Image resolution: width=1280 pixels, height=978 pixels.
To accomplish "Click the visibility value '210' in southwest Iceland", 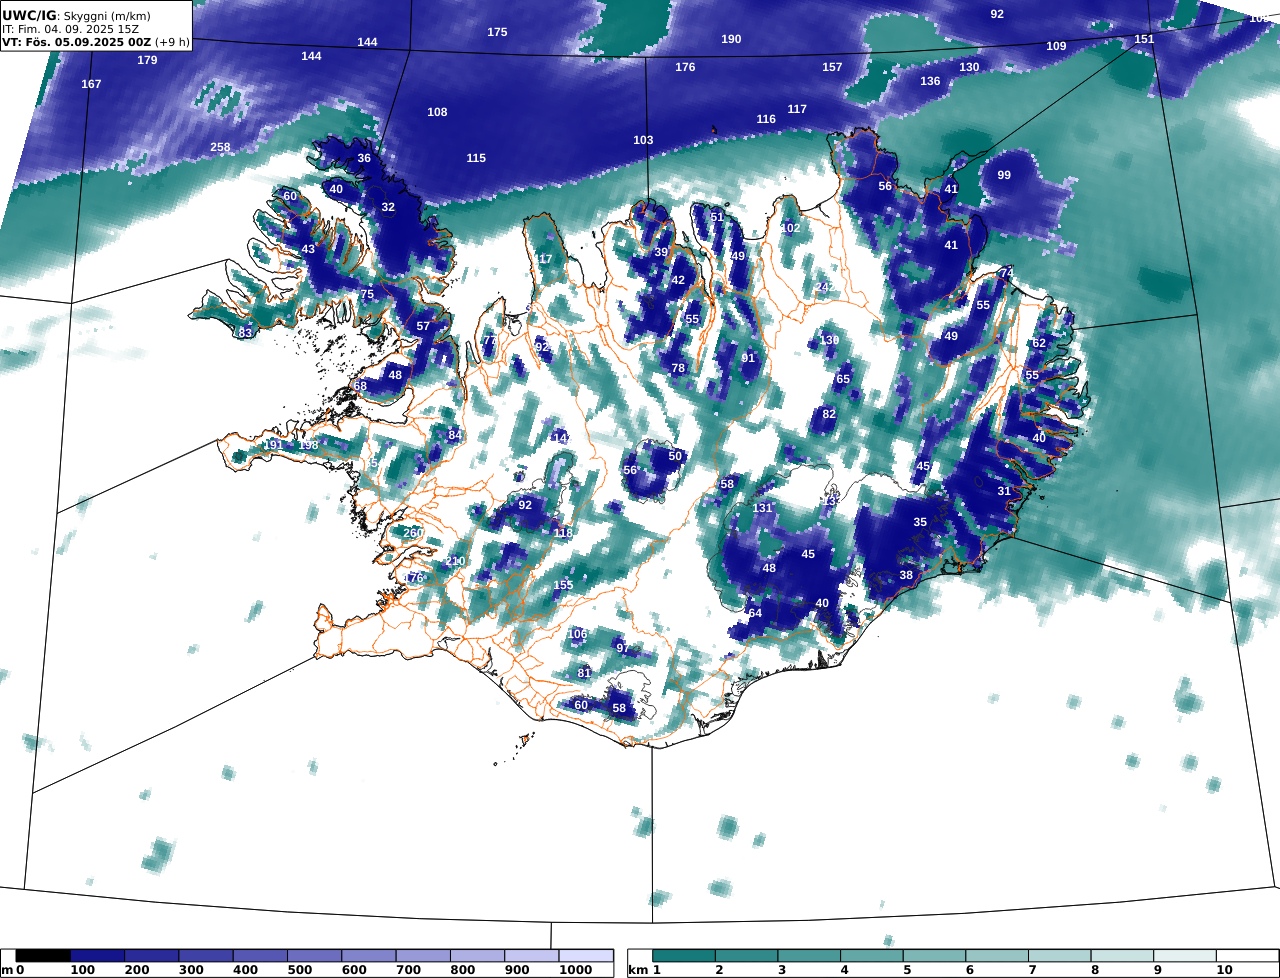I will click(x=455, y=560).
